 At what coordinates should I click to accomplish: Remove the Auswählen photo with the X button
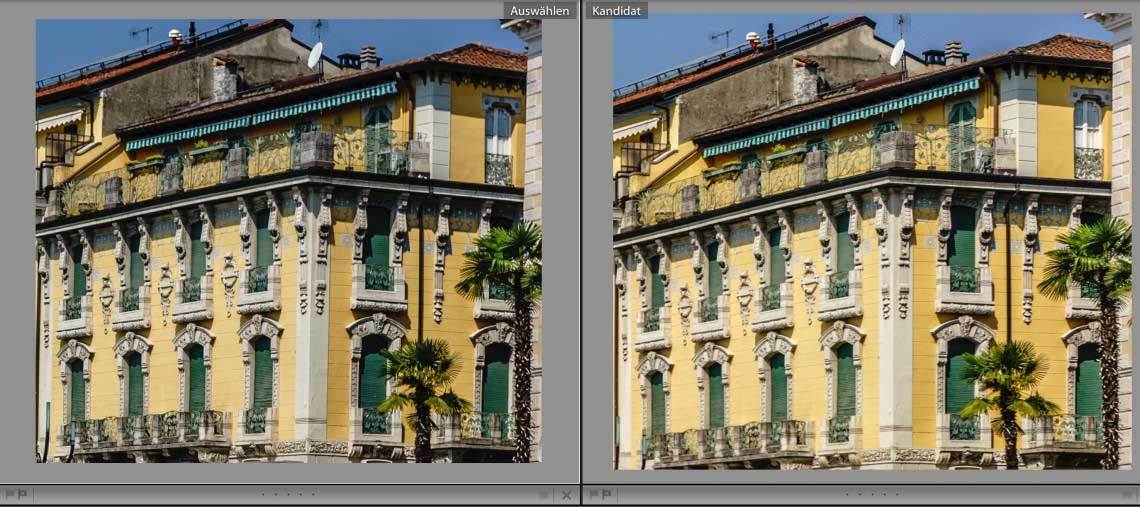pyautogui.click(x=566, y=495)
